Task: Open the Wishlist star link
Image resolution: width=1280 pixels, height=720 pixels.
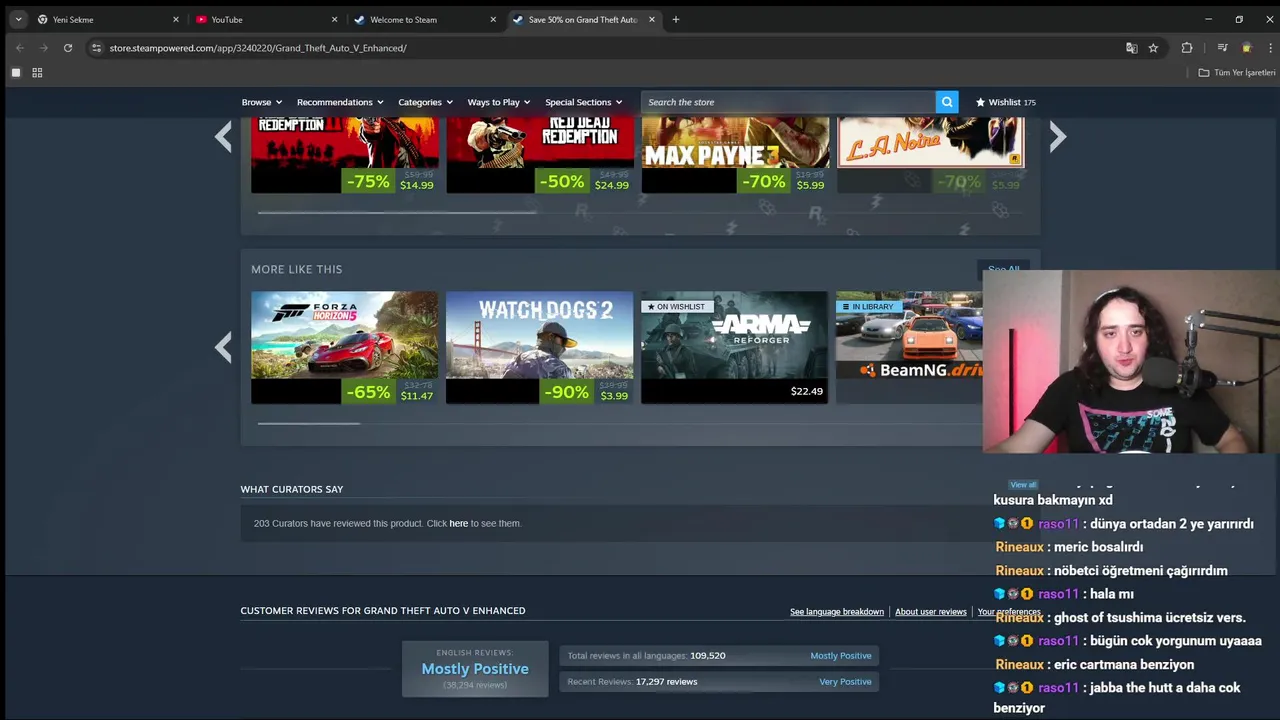Action: pos(1006,102)
